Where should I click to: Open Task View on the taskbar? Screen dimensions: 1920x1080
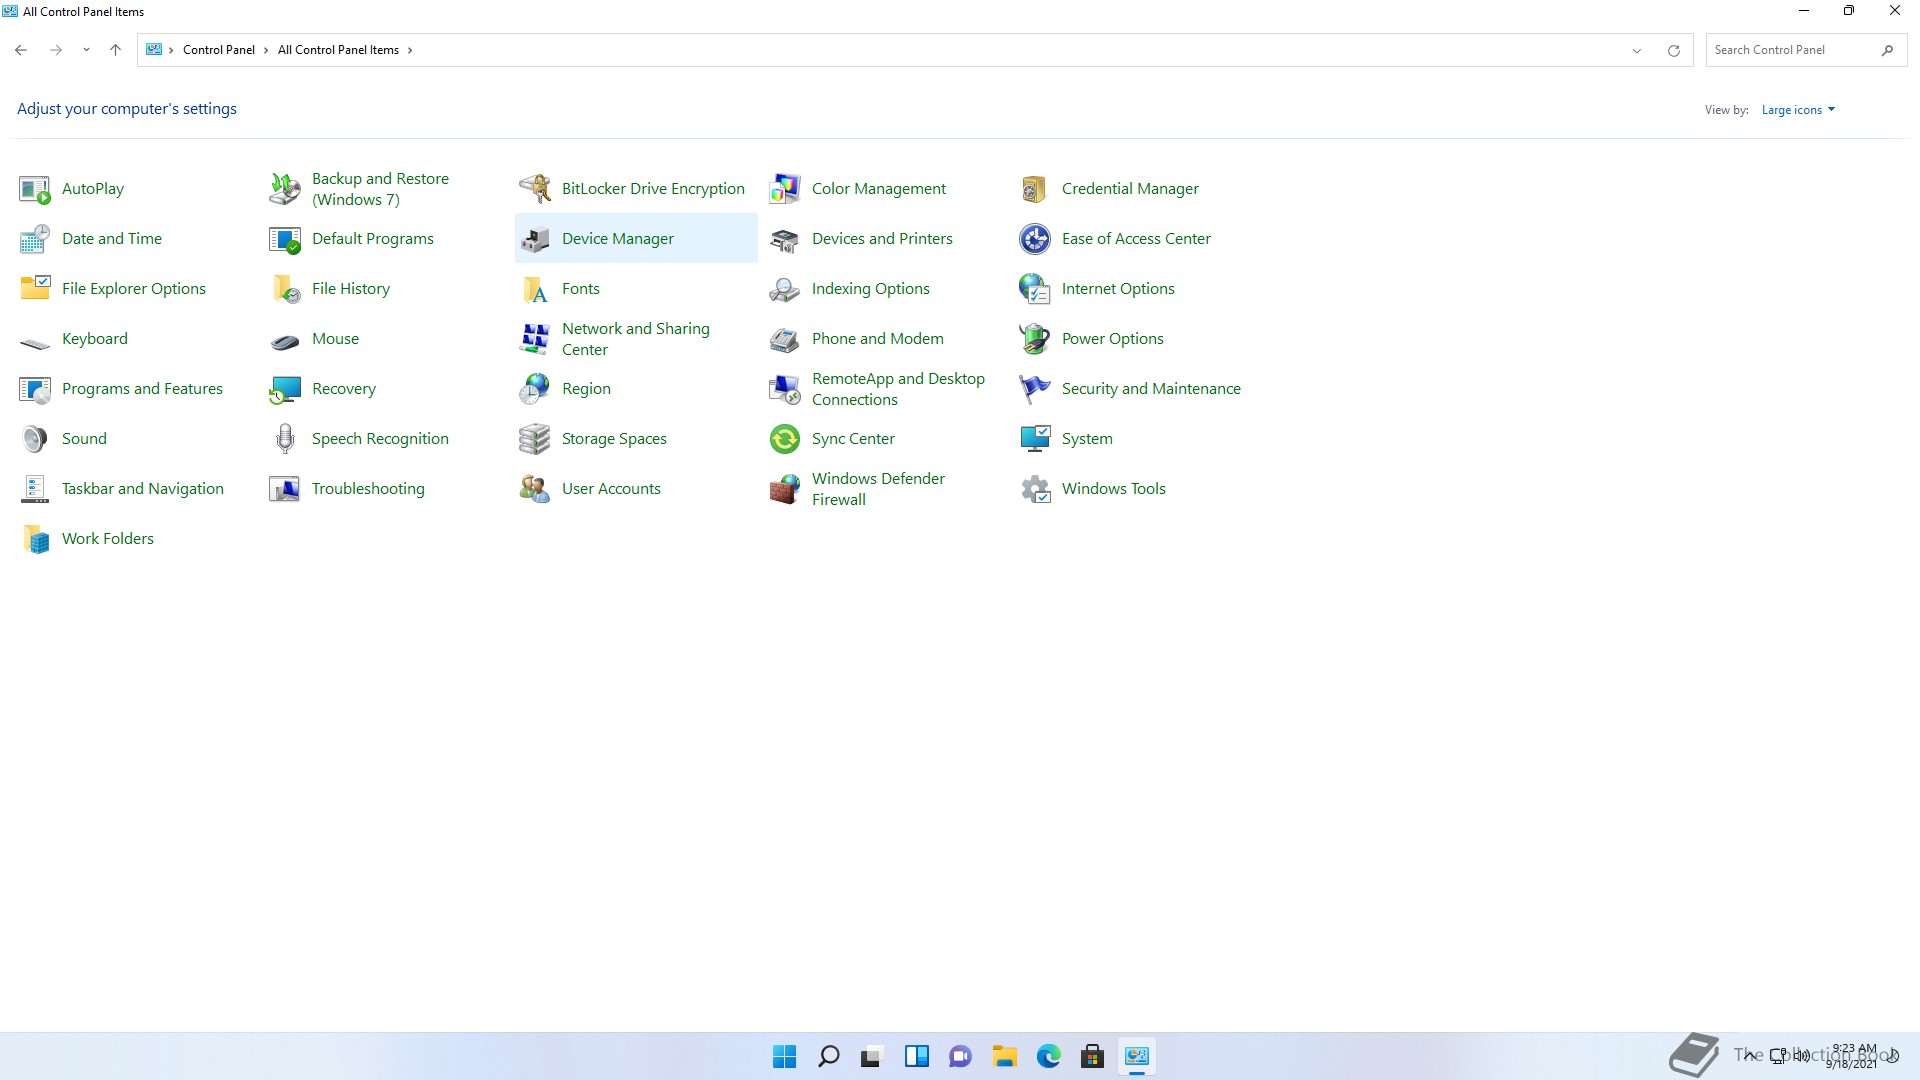tap(873, 1056)
